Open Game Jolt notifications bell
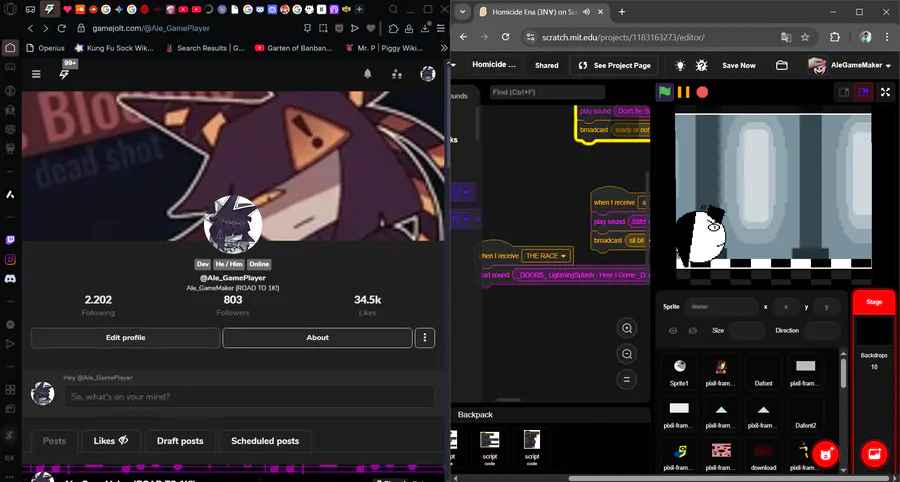This screenshot has height=482, width=900. click(368, 73)
